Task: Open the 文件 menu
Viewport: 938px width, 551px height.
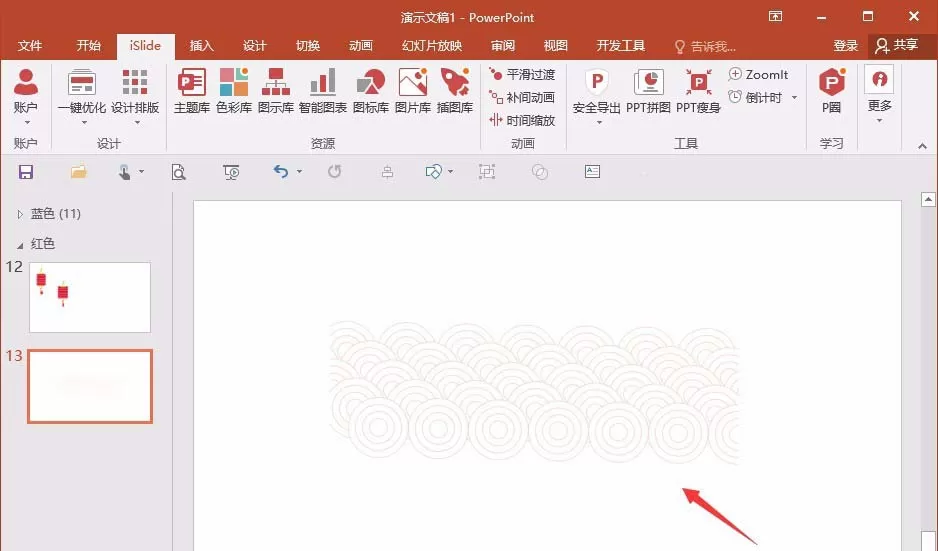Action: tap(30, 45)
